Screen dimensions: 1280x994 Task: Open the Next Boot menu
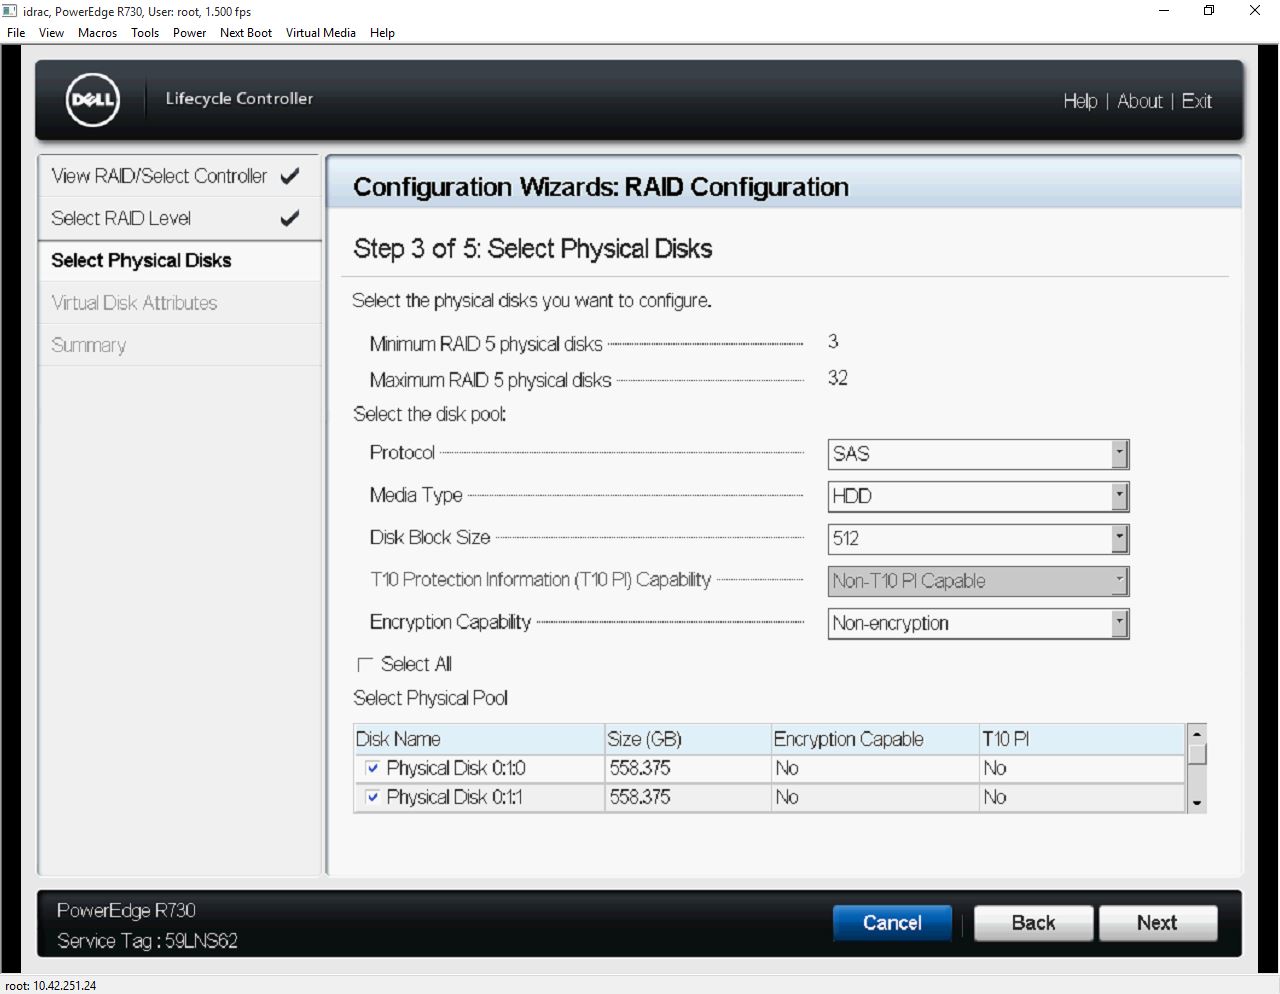[246, 32]
